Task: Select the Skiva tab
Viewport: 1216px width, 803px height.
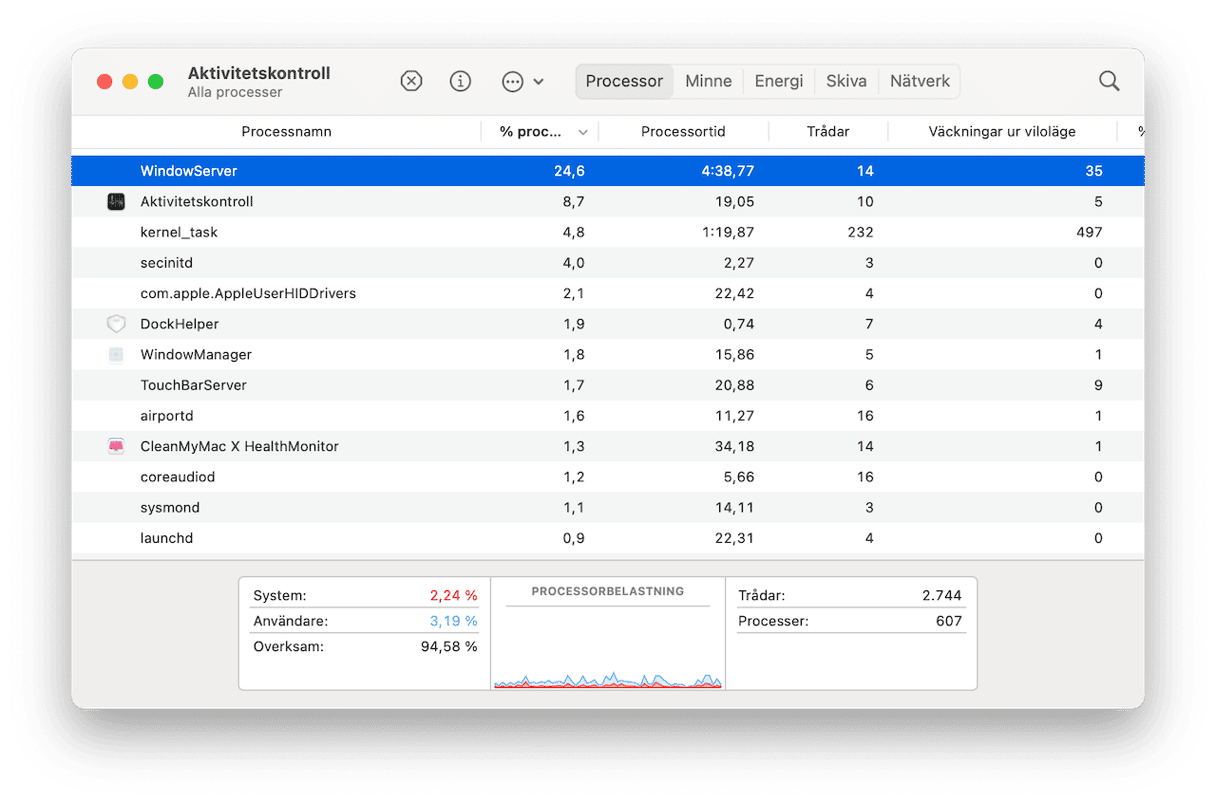Action: (x=846, y=81)
